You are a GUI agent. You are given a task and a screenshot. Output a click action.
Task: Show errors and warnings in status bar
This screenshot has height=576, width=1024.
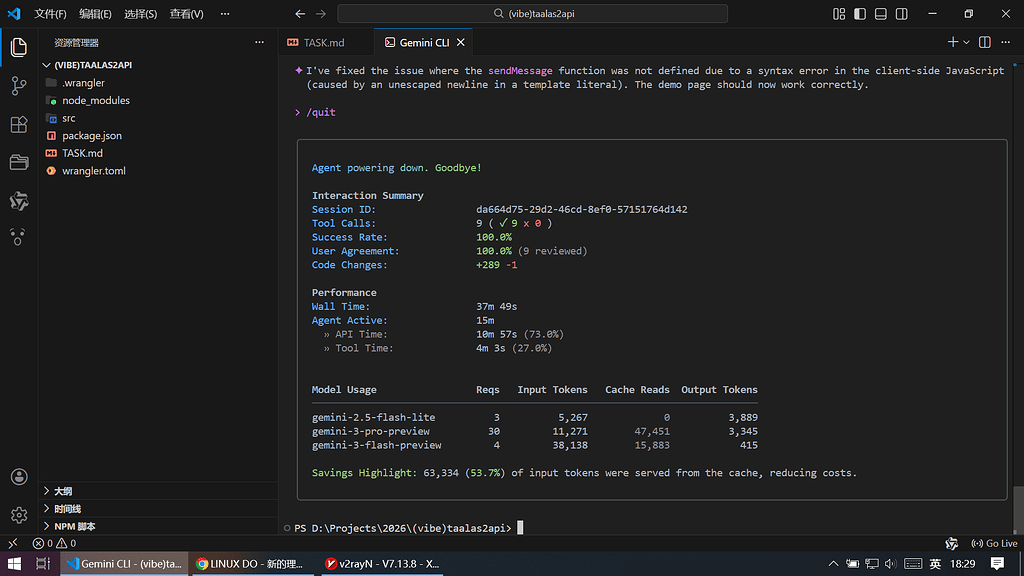(x=54, y=543)
